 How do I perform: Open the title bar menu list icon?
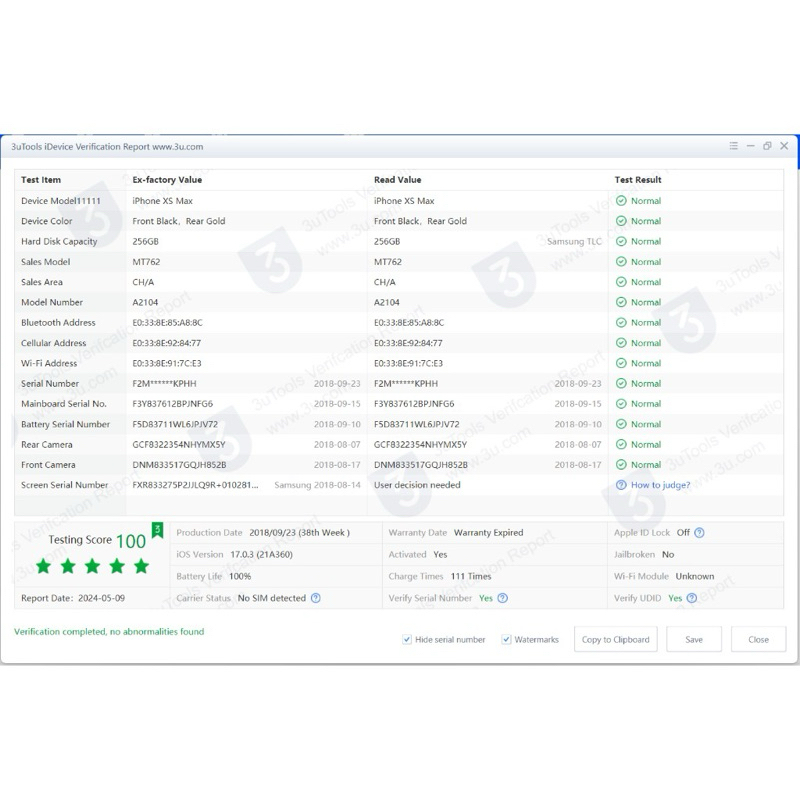pyautogui.click(x=734, y=146)
